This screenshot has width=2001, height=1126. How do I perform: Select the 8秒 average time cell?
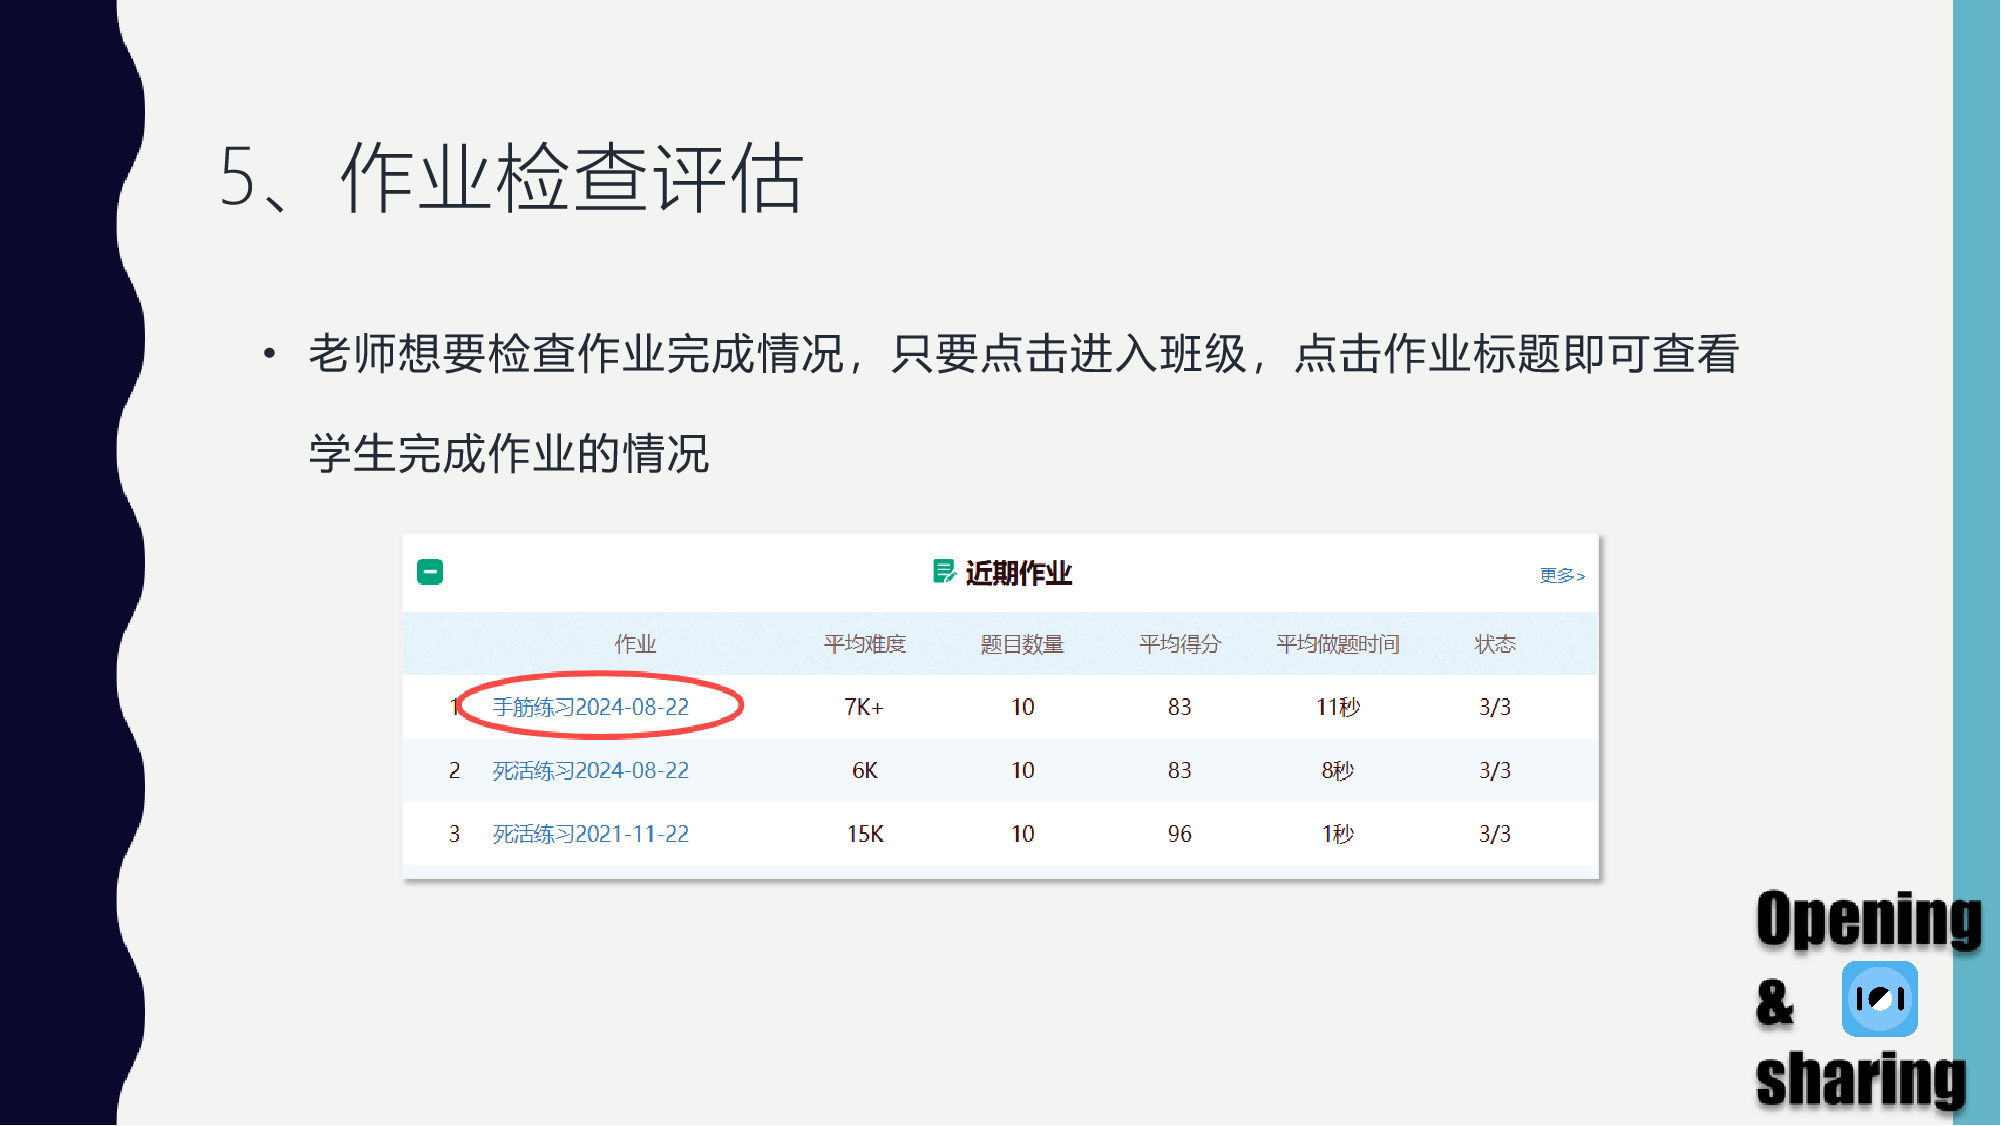click(1338, 770)
